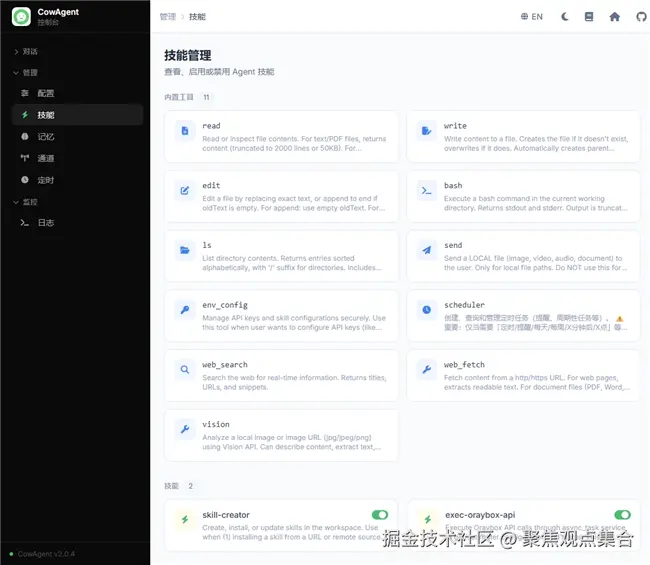The width and height of the screenshot is (650, 565).
Task: Open the 配置 sidebar menu item
Action: (77, 93)
